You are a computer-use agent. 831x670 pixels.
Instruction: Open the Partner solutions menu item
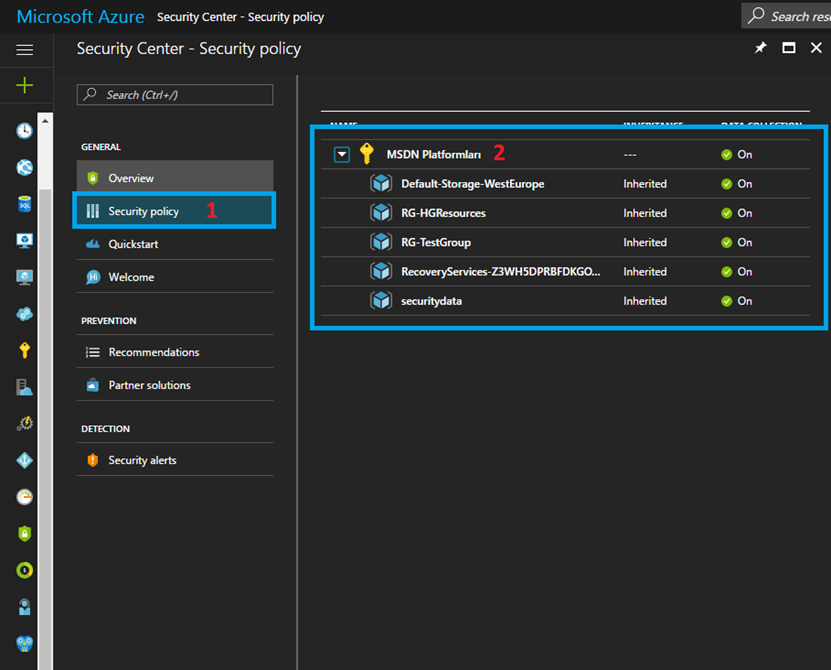pyautogui.click(x=175, y=385)
